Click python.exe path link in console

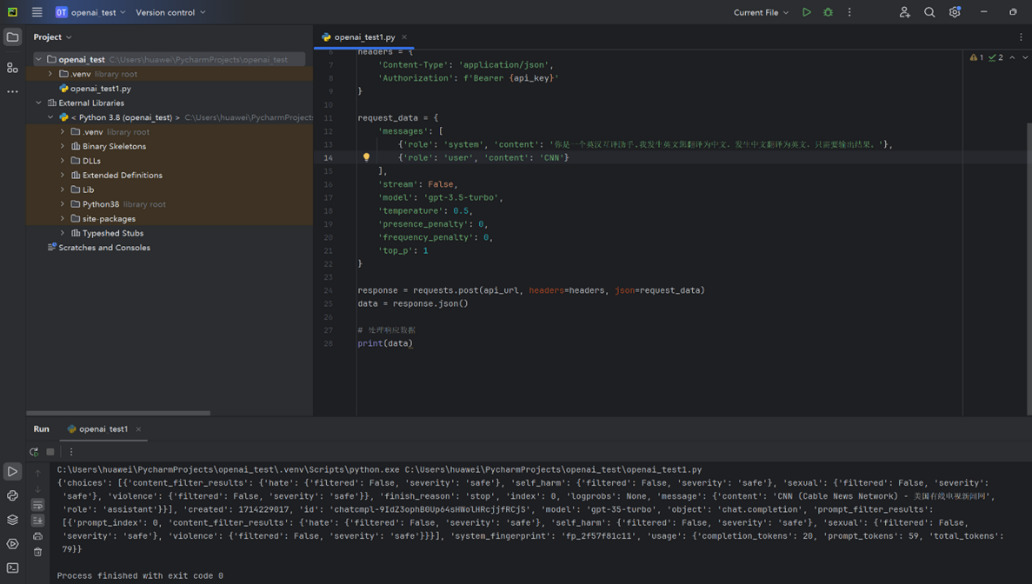pos(228,469)
